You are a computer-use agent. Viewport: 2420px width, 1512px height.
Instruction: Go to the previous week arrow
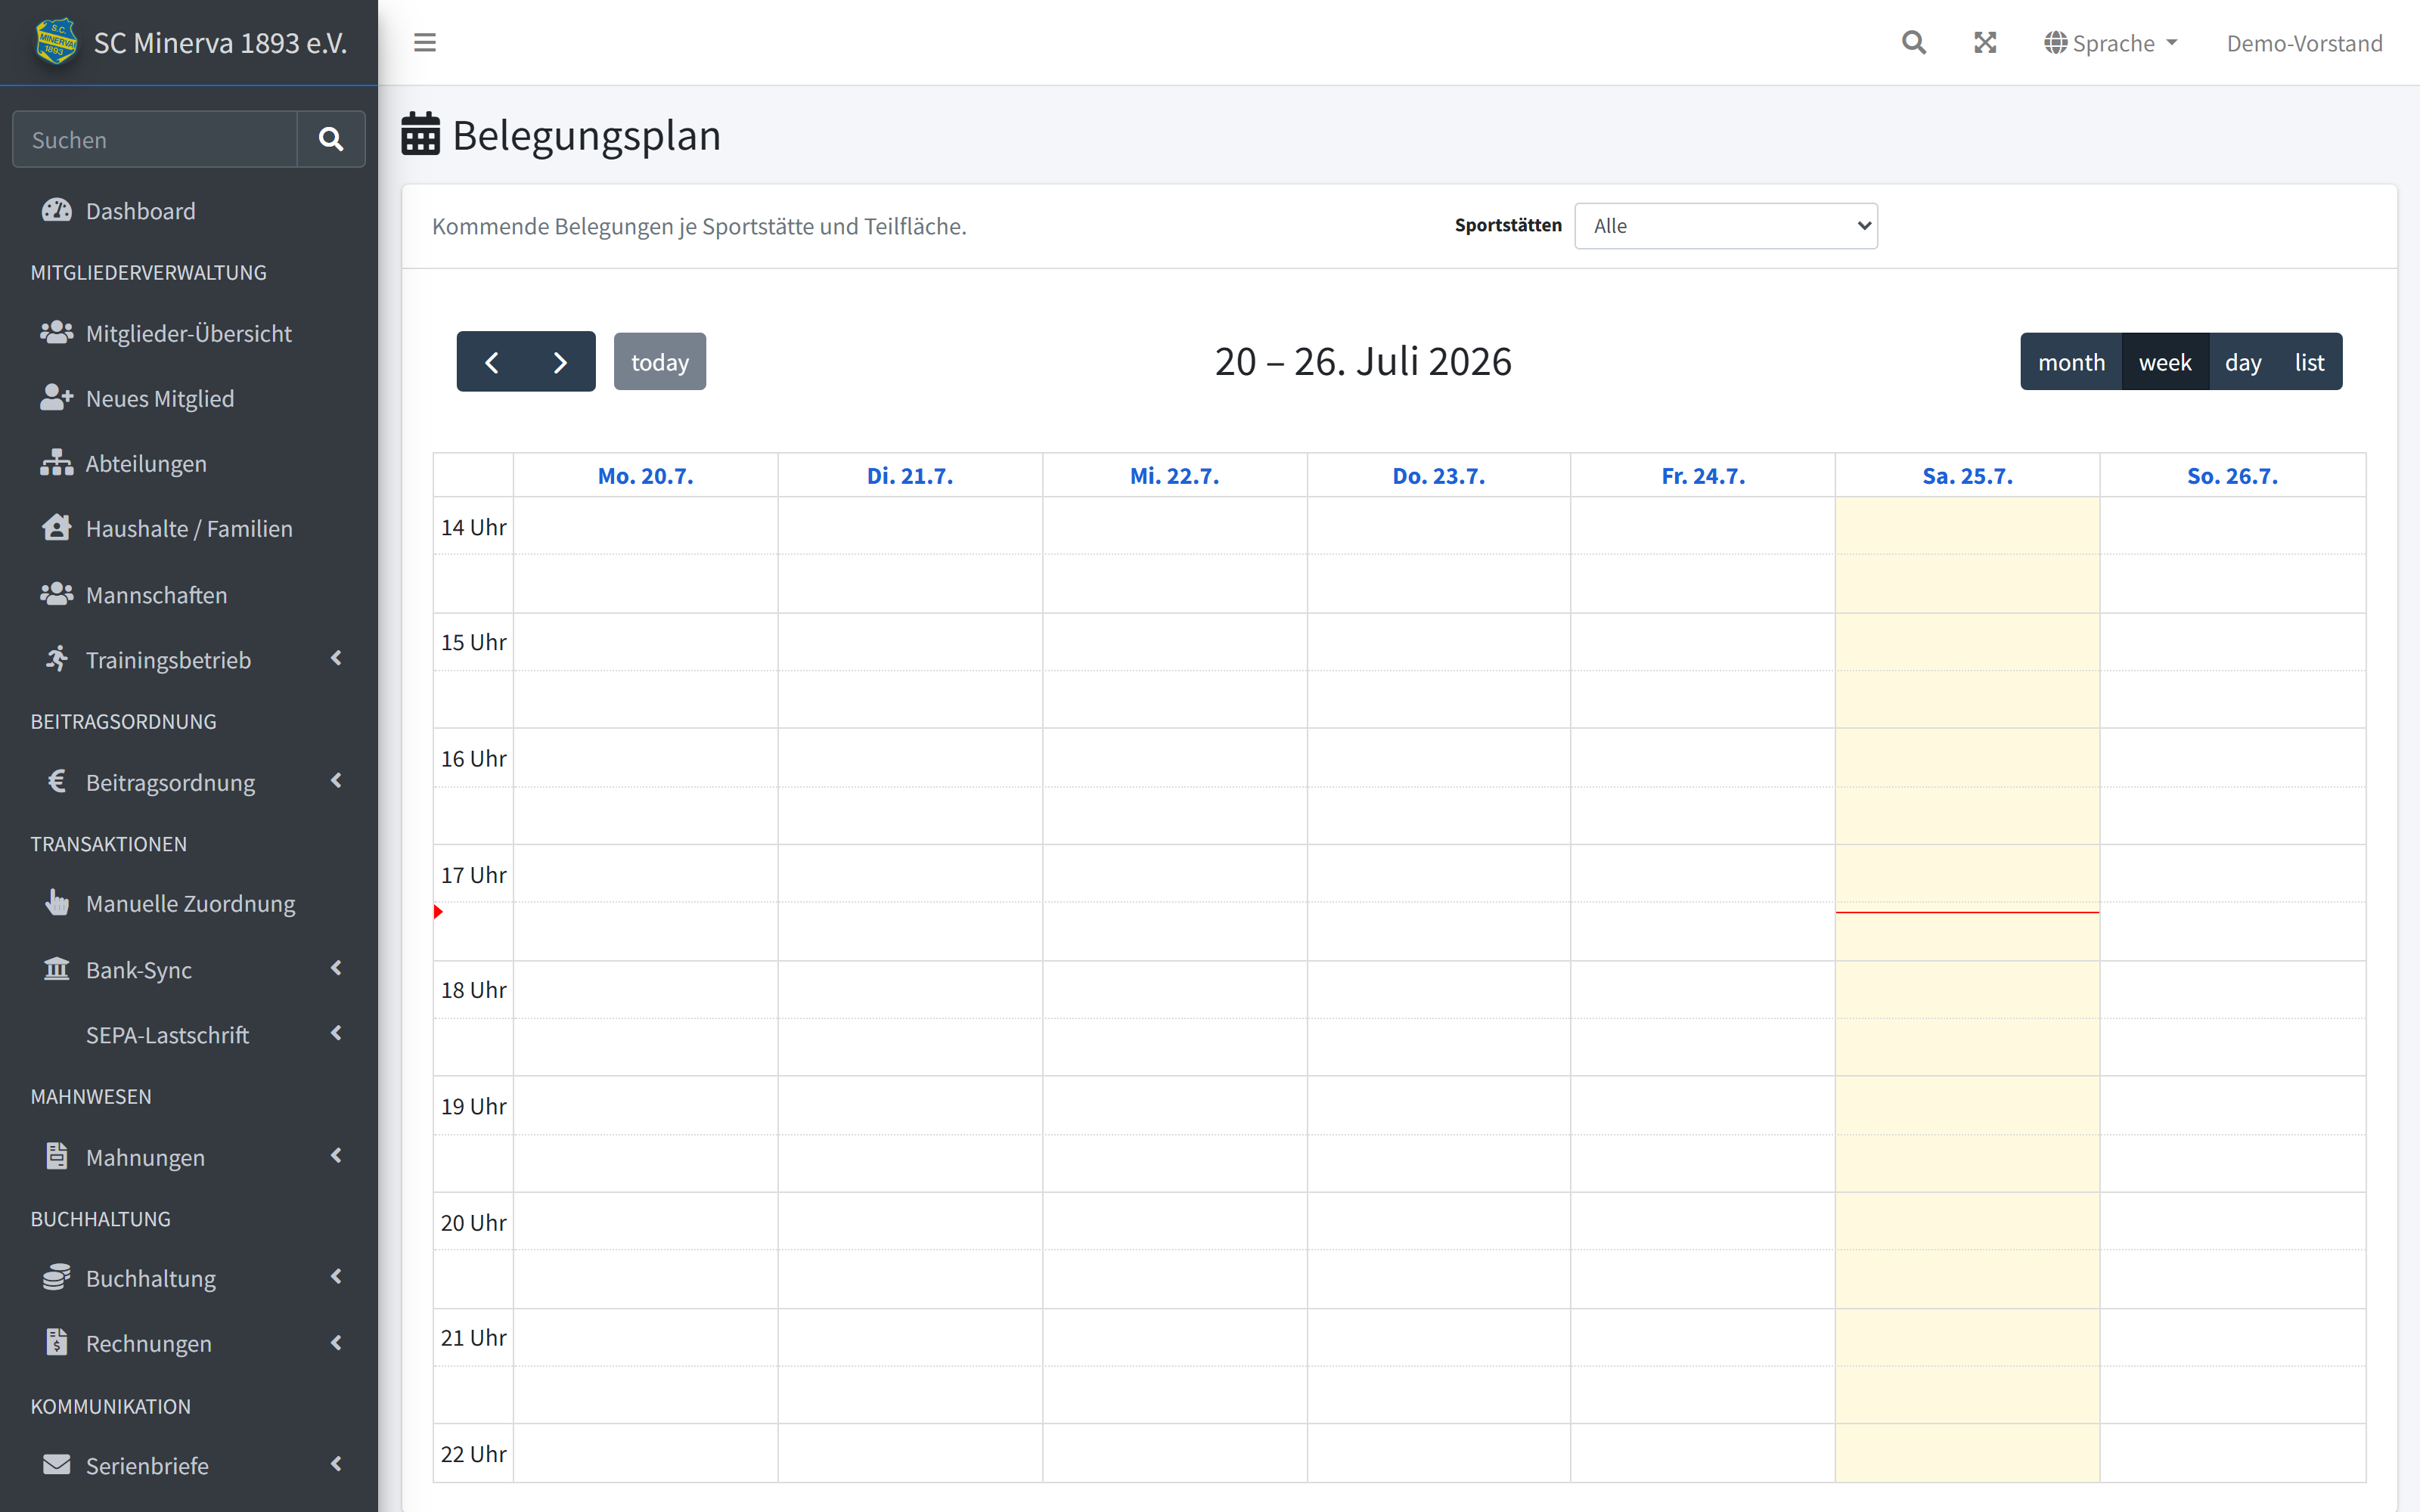pyautogui.click(x=492, y=361)
